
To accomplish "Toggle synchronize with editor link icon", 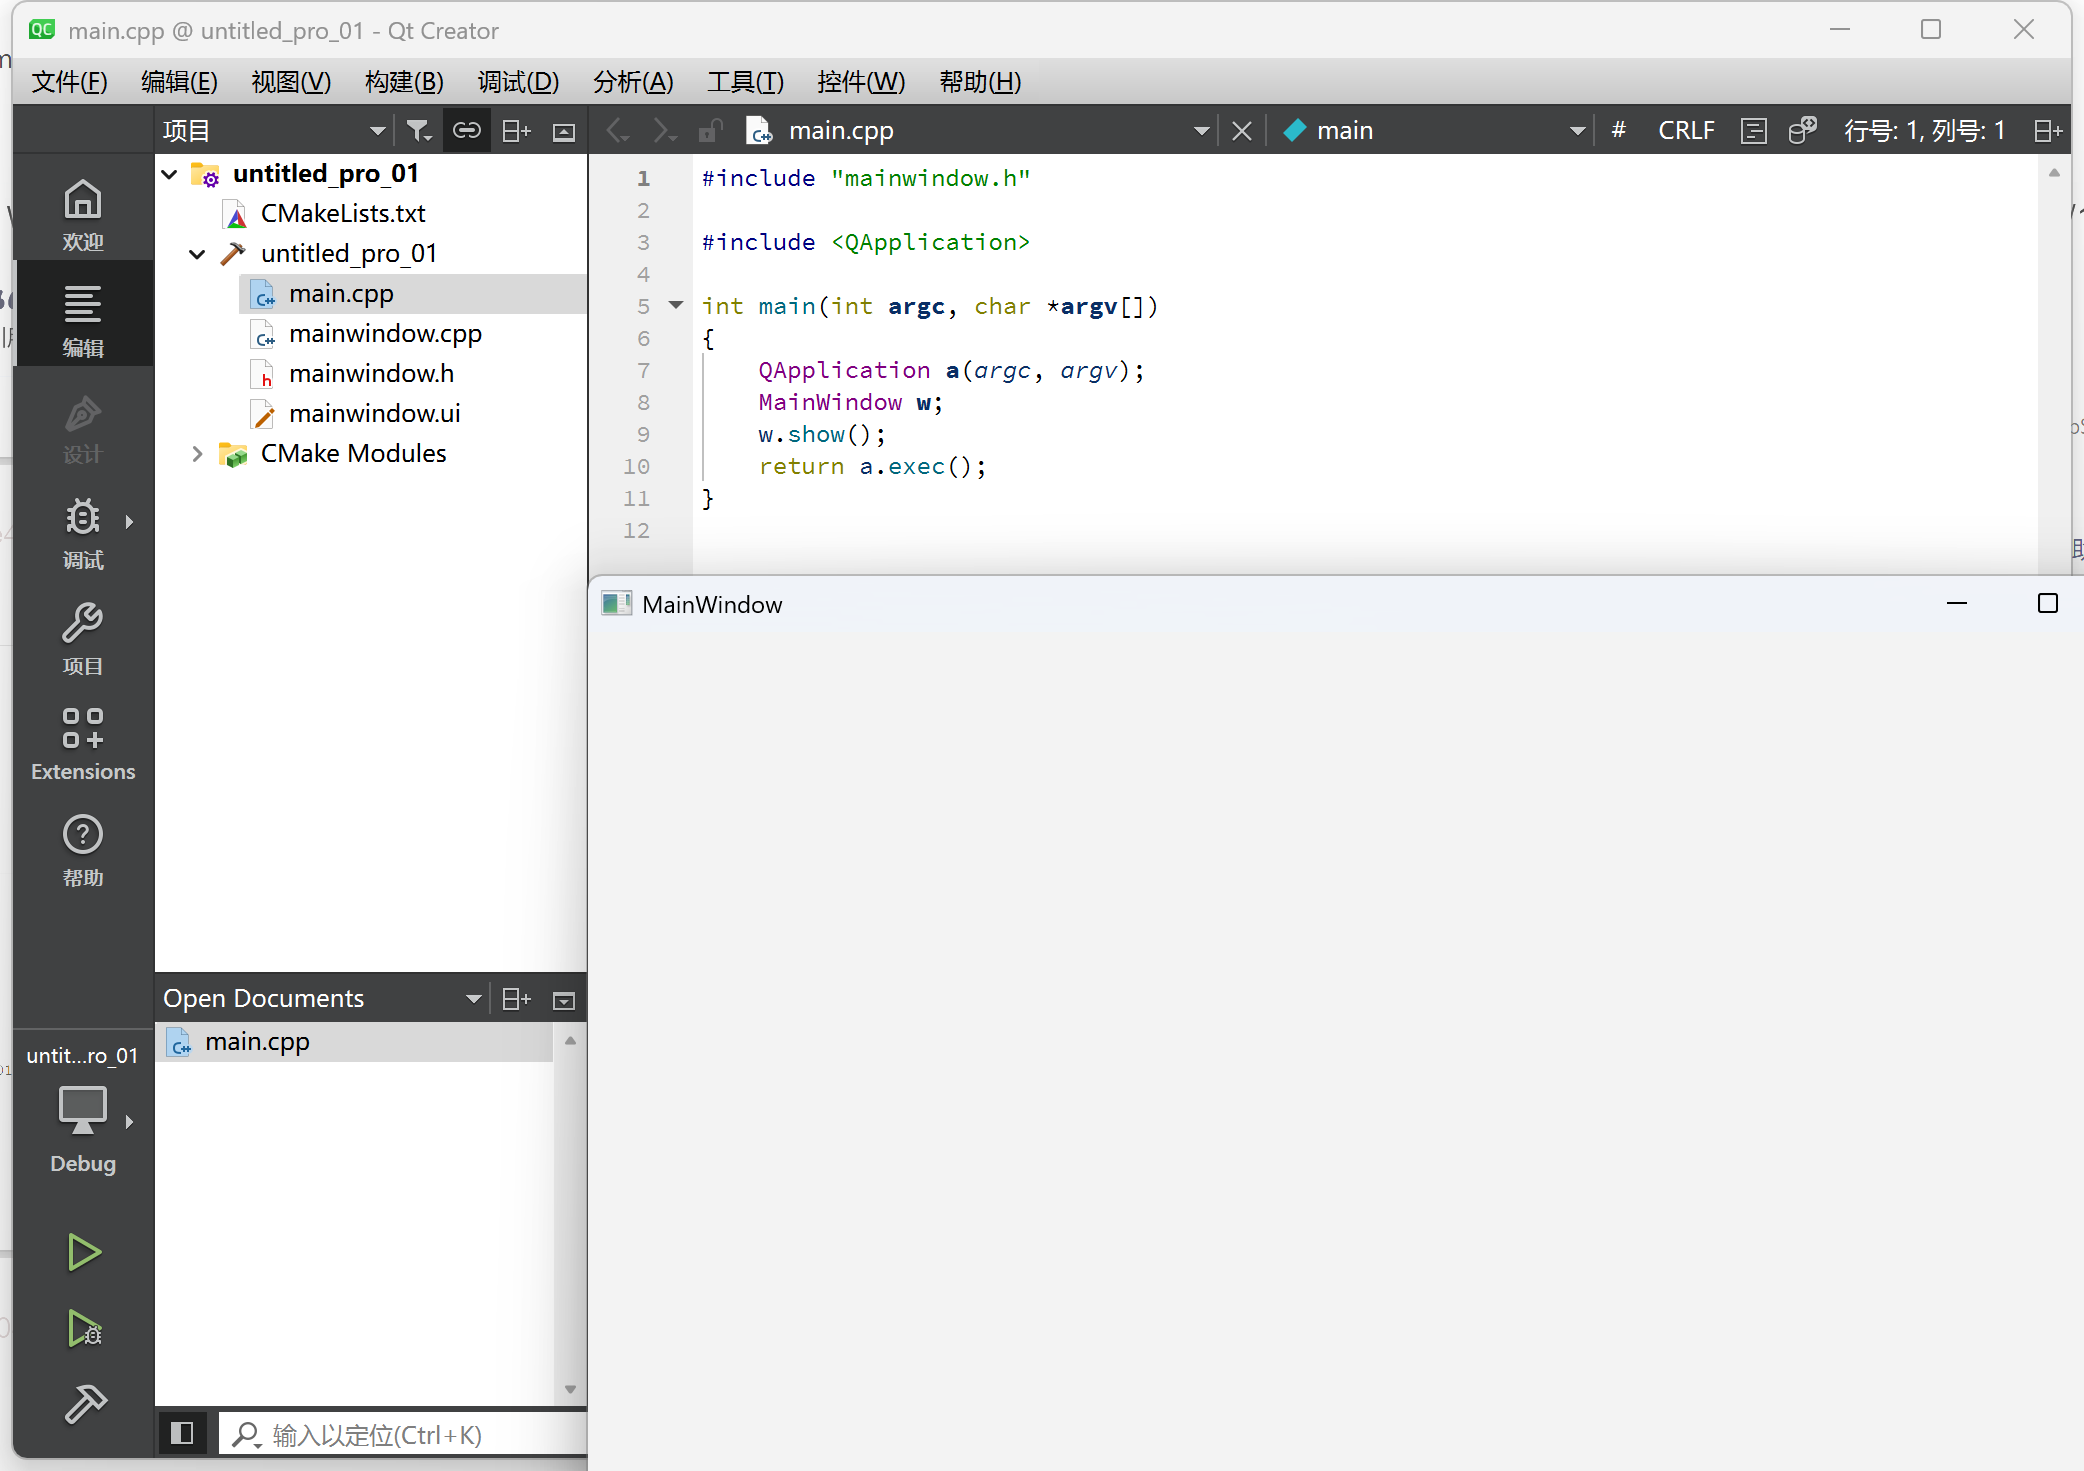I will pyautogui.click(x=466, y=131).
